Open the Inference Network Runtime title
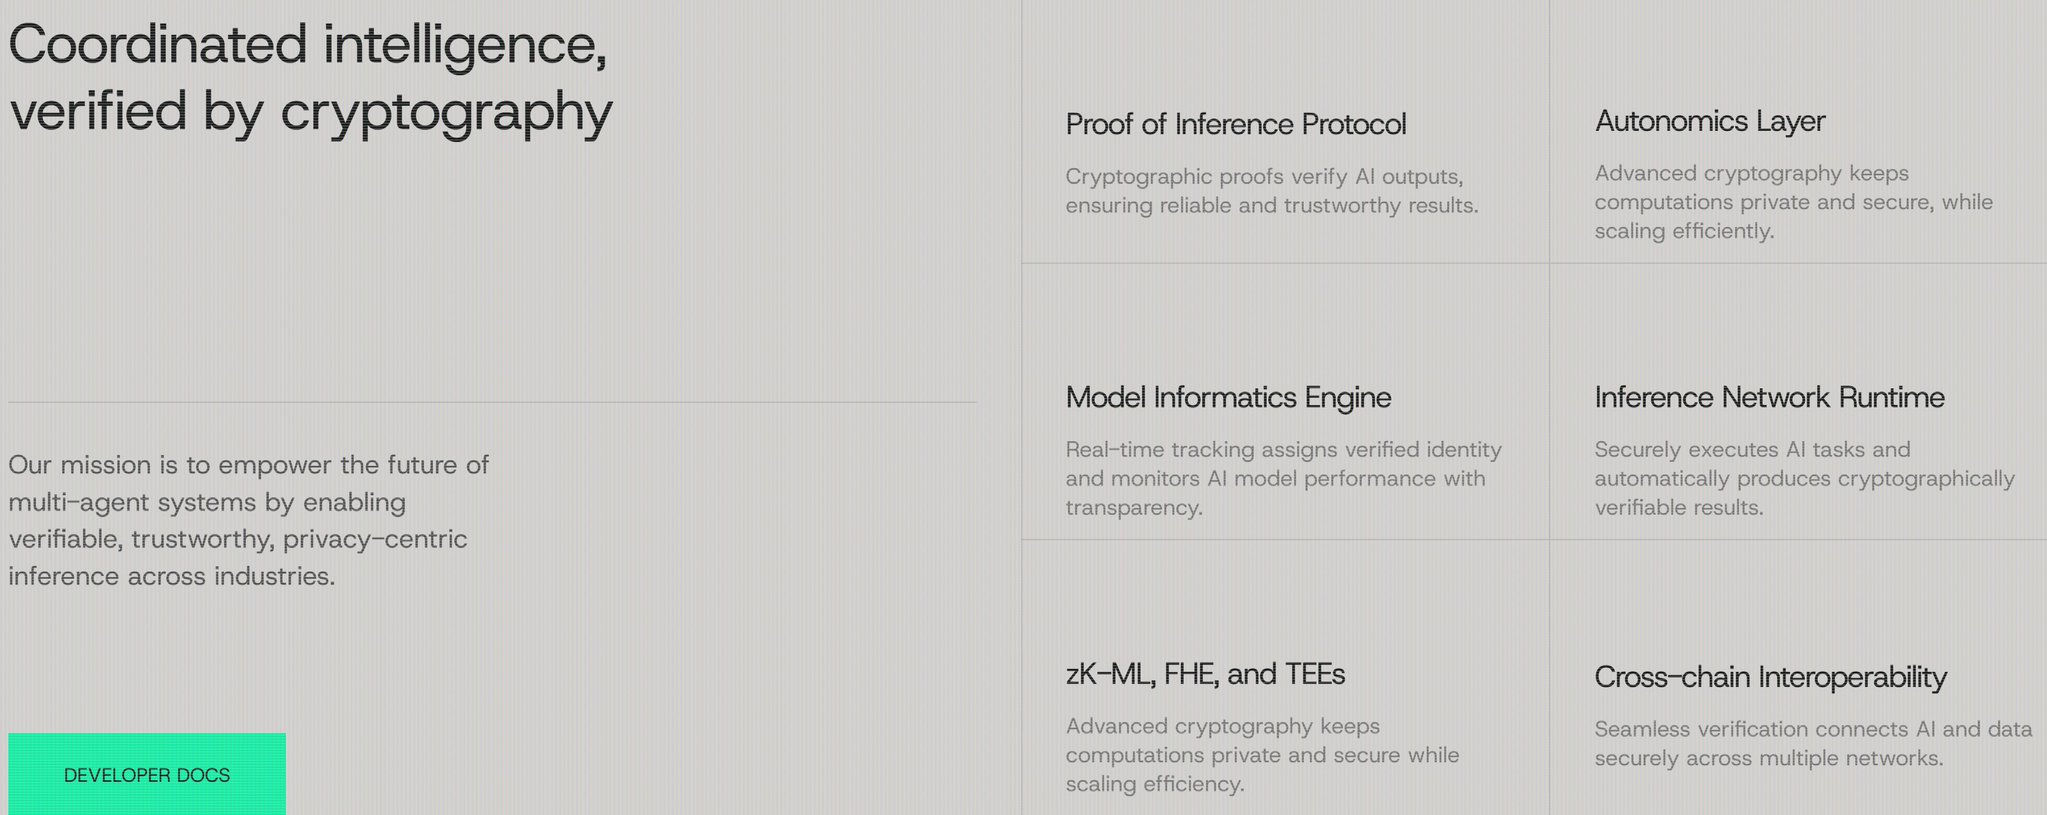The height and width of the screenshot is (815, 2047). pos(1769,397)
